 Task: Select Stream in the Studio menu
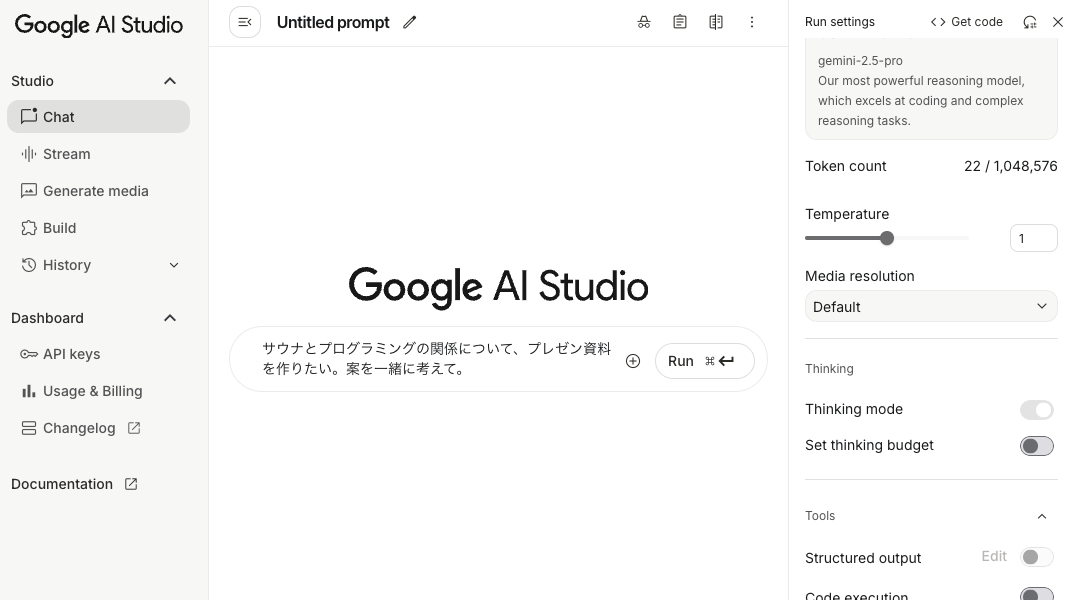tap(67, 154)
